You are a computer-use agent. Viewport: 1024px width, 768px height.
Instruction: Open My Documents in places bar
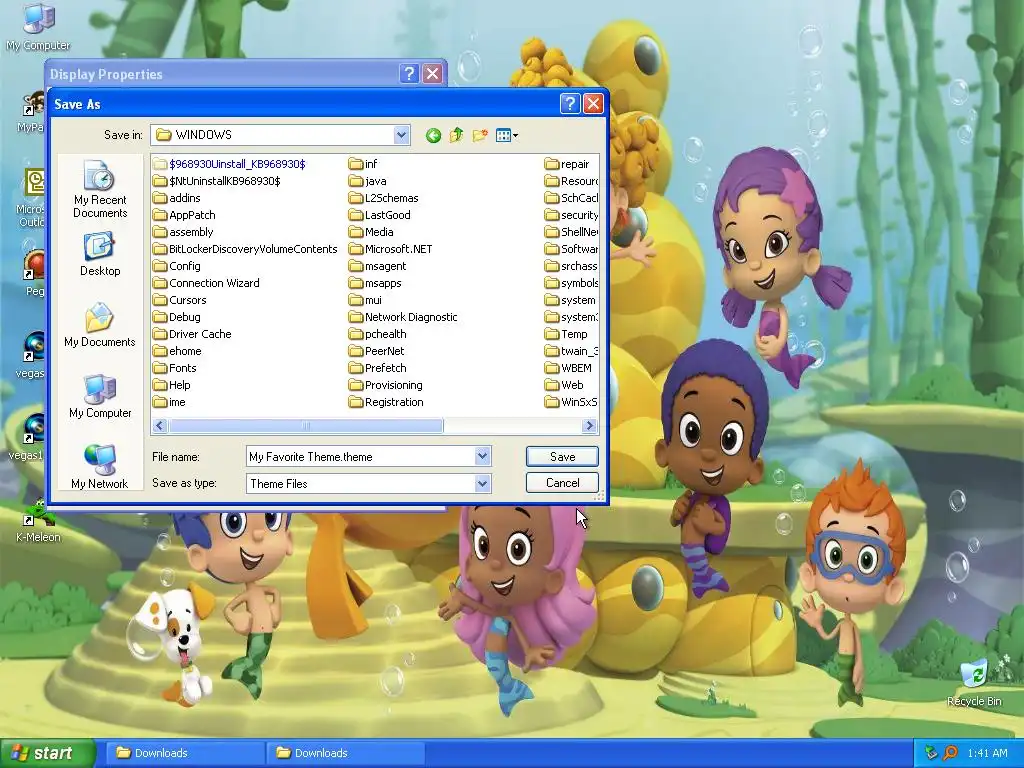[x=100, y=325]
